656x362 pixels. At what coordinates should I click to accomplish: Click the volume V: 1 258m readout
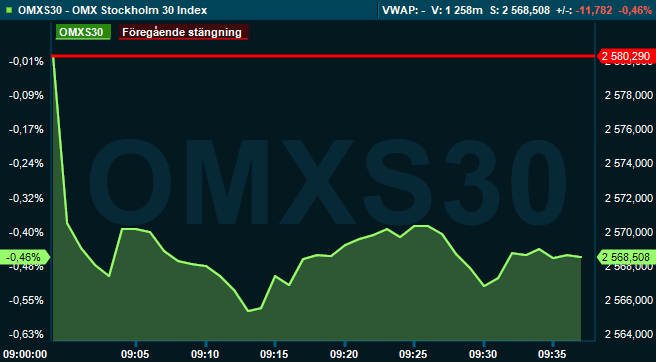457,10
